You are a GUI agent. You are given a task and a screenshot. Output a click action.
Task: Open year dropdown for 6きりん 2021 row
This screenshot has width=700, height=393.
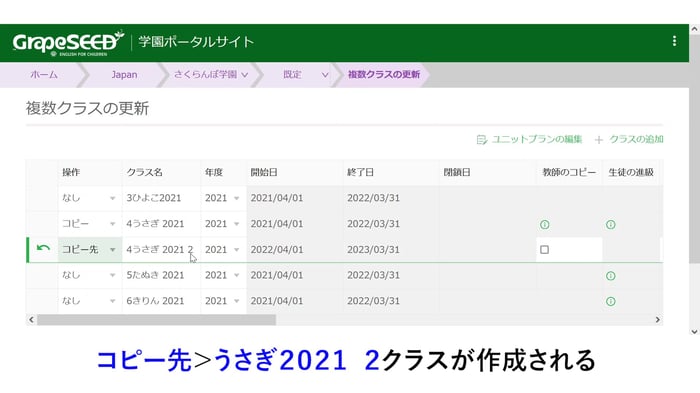click(237, 301)
